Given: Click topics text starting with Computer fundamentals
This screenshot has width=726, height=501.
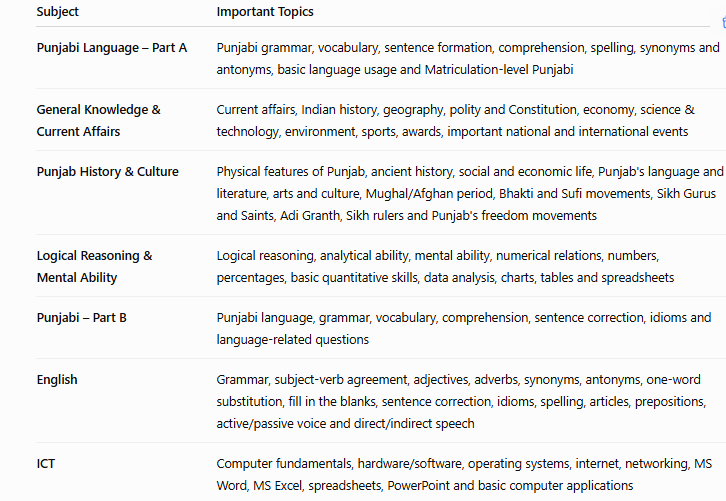Looking at the screenshot, I should [464, 475].
